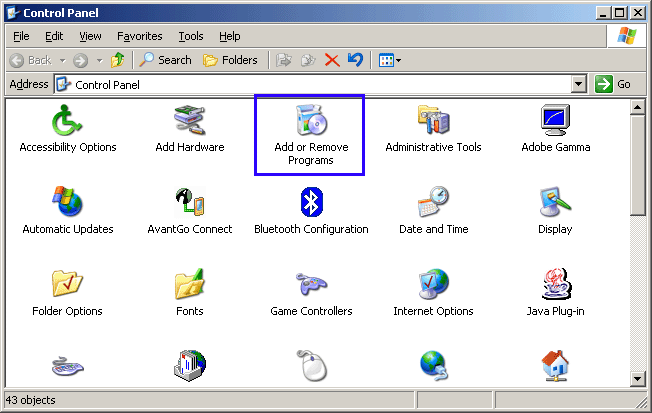Screen dimensions: 652x413
Task: Open the Favorites menu
Action: coord(140,37)
